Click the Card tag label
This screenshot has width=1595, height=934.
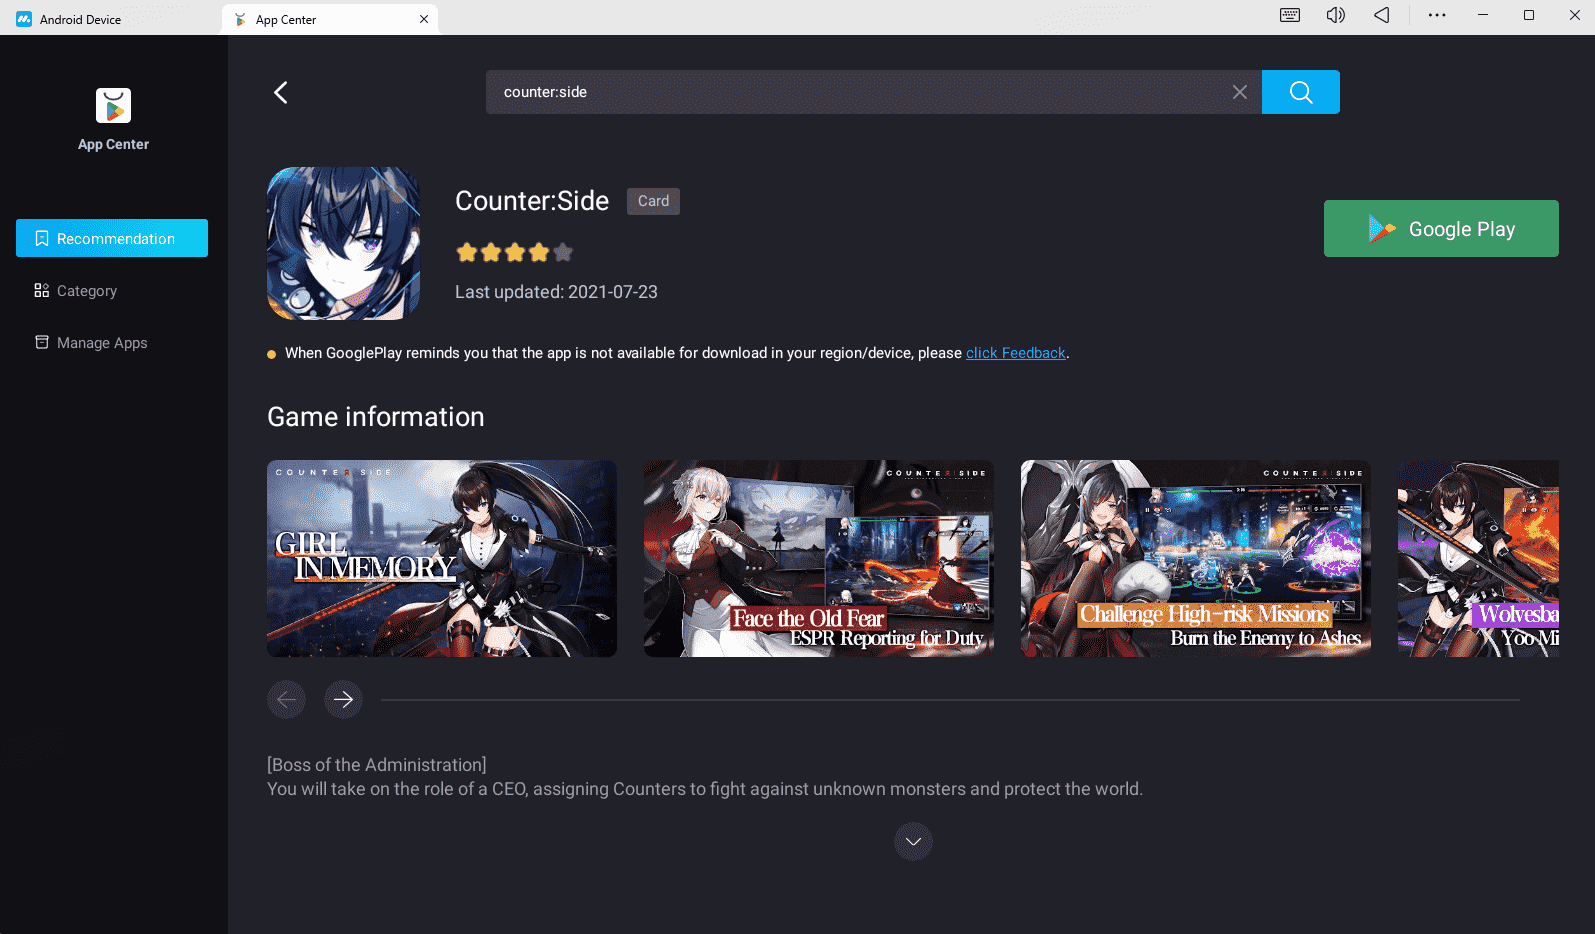pyautogui.click(x=653, y=201)
